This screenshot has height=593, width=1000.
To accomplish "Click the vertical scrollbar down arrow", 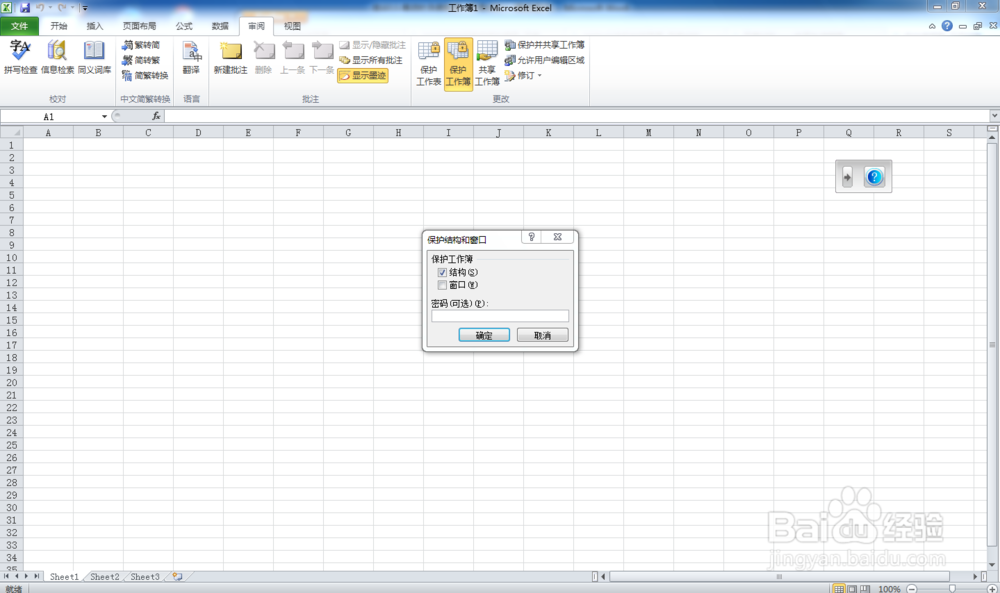I will tap(992, 565).
